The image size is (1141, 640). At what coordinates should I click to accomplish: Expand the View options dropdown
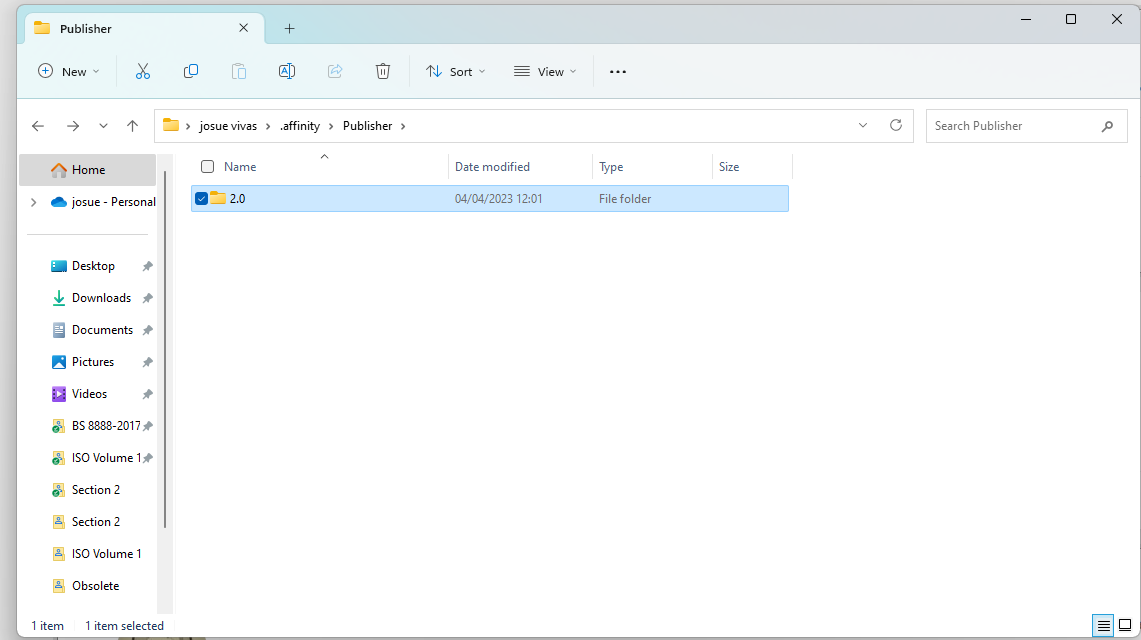tap(545, 71)
